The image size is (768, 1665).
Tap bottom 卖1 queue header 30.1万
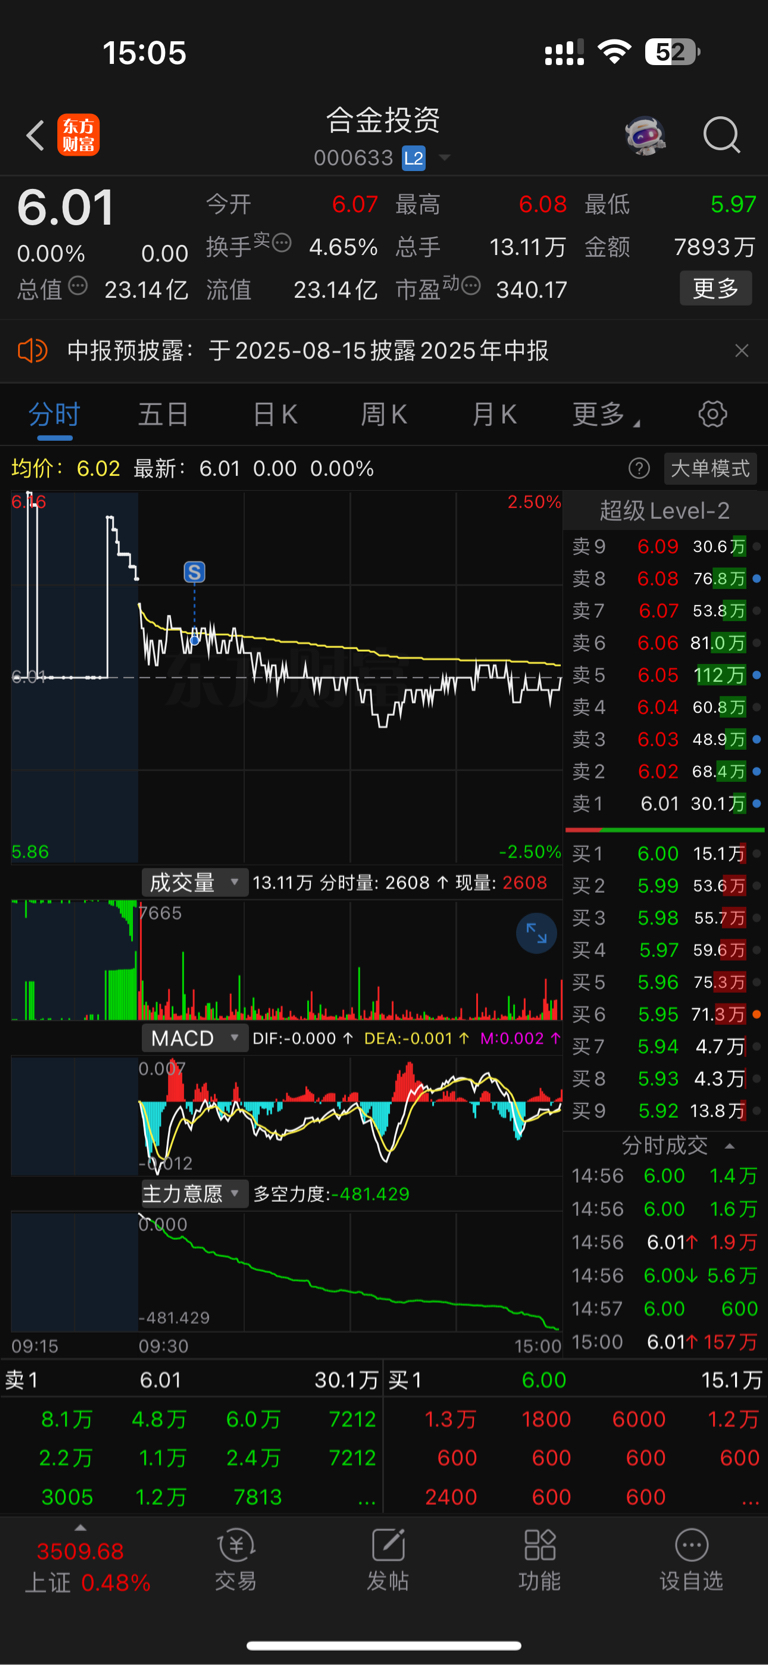(191, 1380)
